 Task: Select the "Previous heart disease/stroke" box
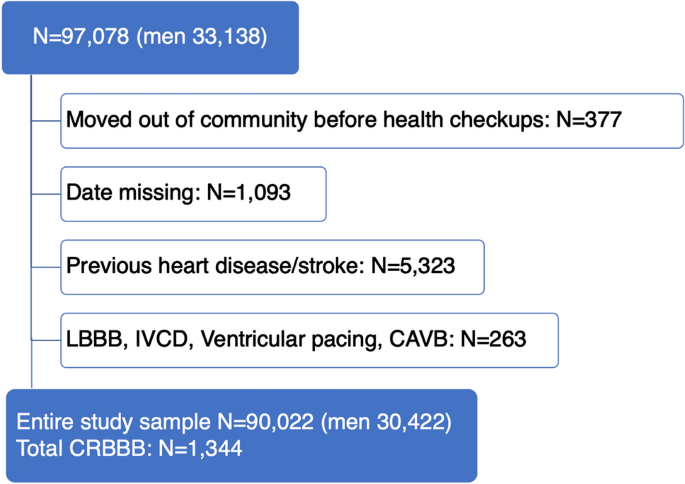point(272,266)
